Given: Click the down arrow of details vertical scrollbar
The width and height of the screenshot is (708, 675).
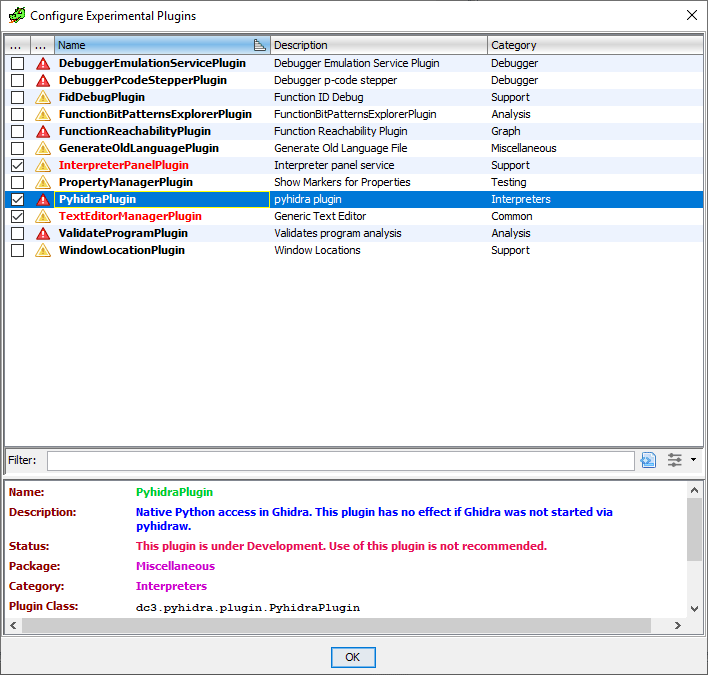Looking at the screenshot, I should pos(694,609).
